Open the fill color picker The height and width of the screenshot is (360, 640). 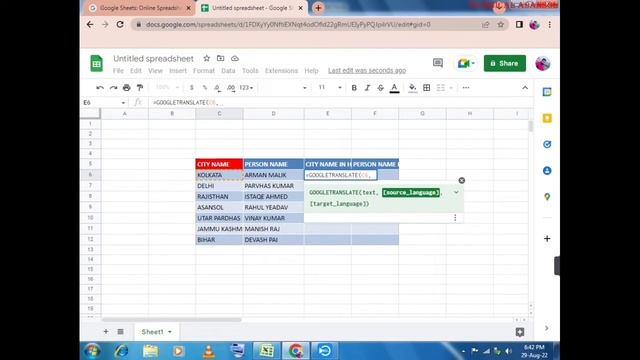(x=413, y=88)
